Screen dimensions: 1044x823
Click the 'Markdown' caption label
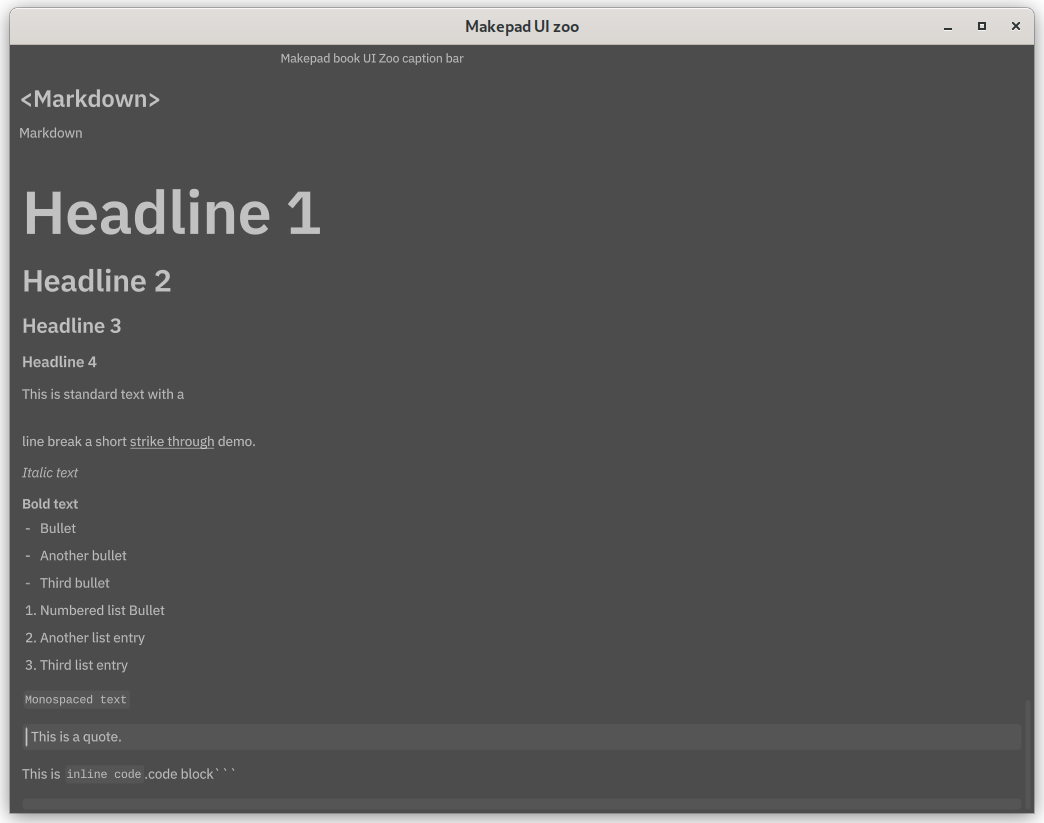coord(51,132)
